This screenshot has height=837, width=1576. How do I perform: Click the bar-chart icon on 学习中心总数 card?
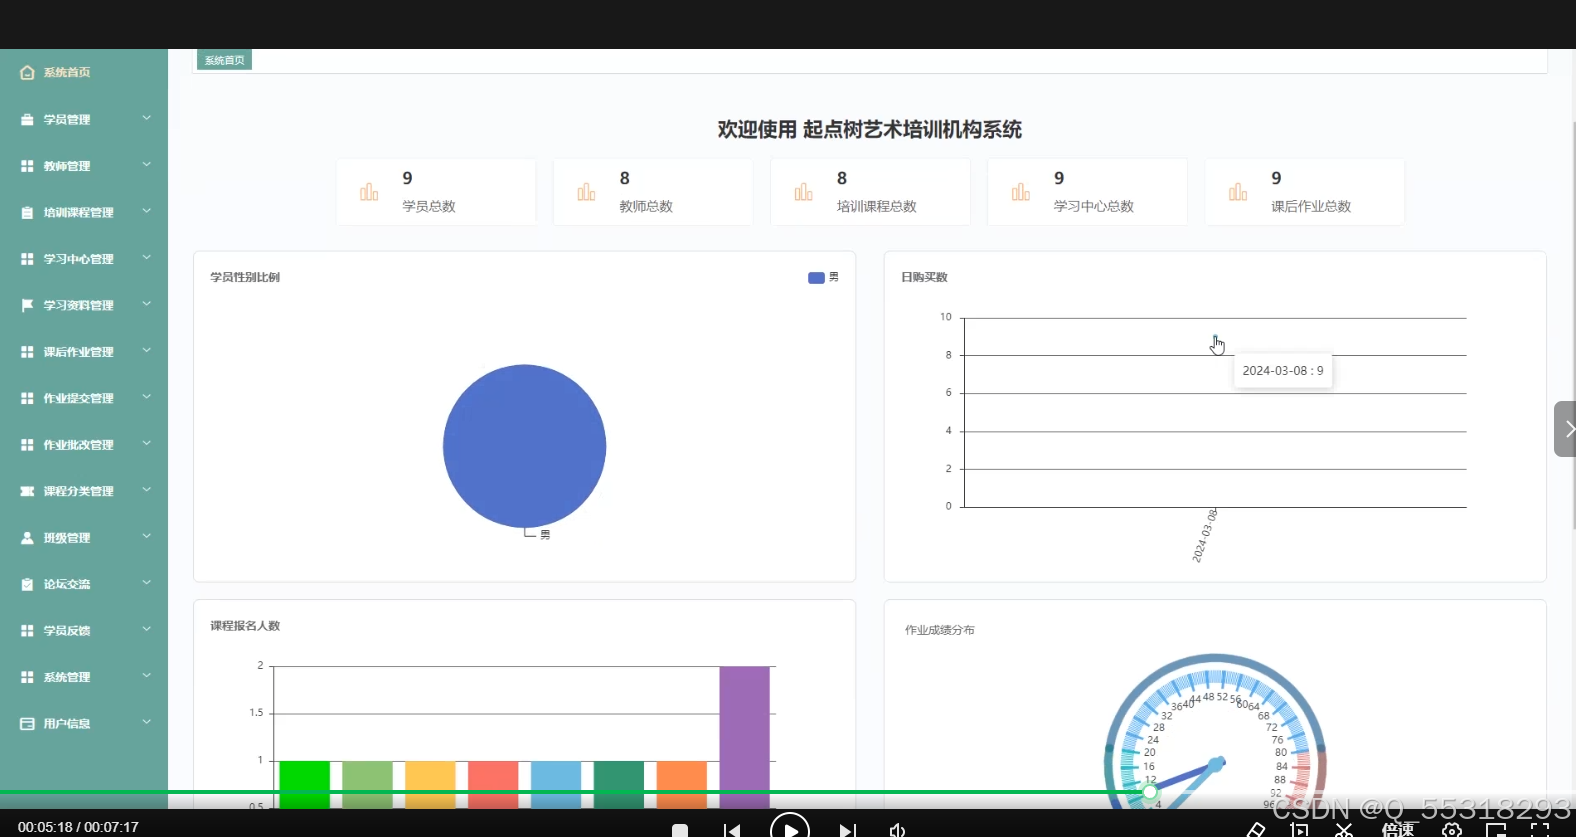click(1020, 192)
